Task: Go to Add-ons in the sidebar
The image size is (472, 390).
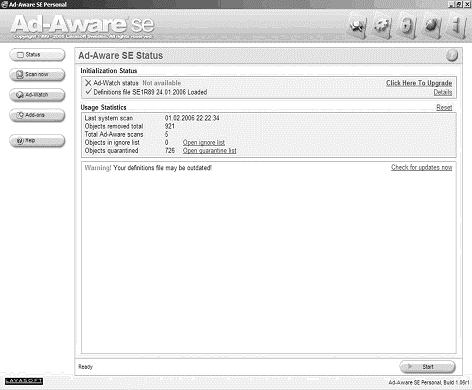Action: point(37,115)
